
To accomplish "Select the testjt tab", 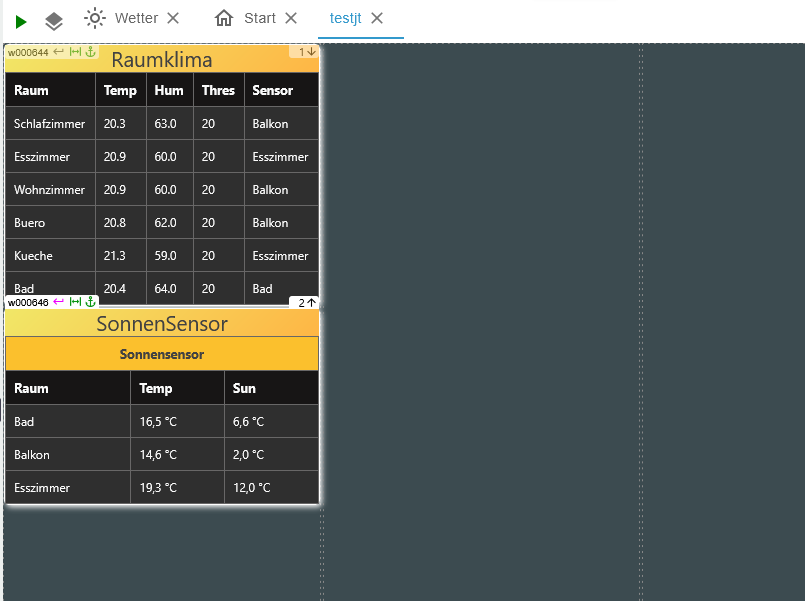I will pyautogui.click(x=345, y=18).
